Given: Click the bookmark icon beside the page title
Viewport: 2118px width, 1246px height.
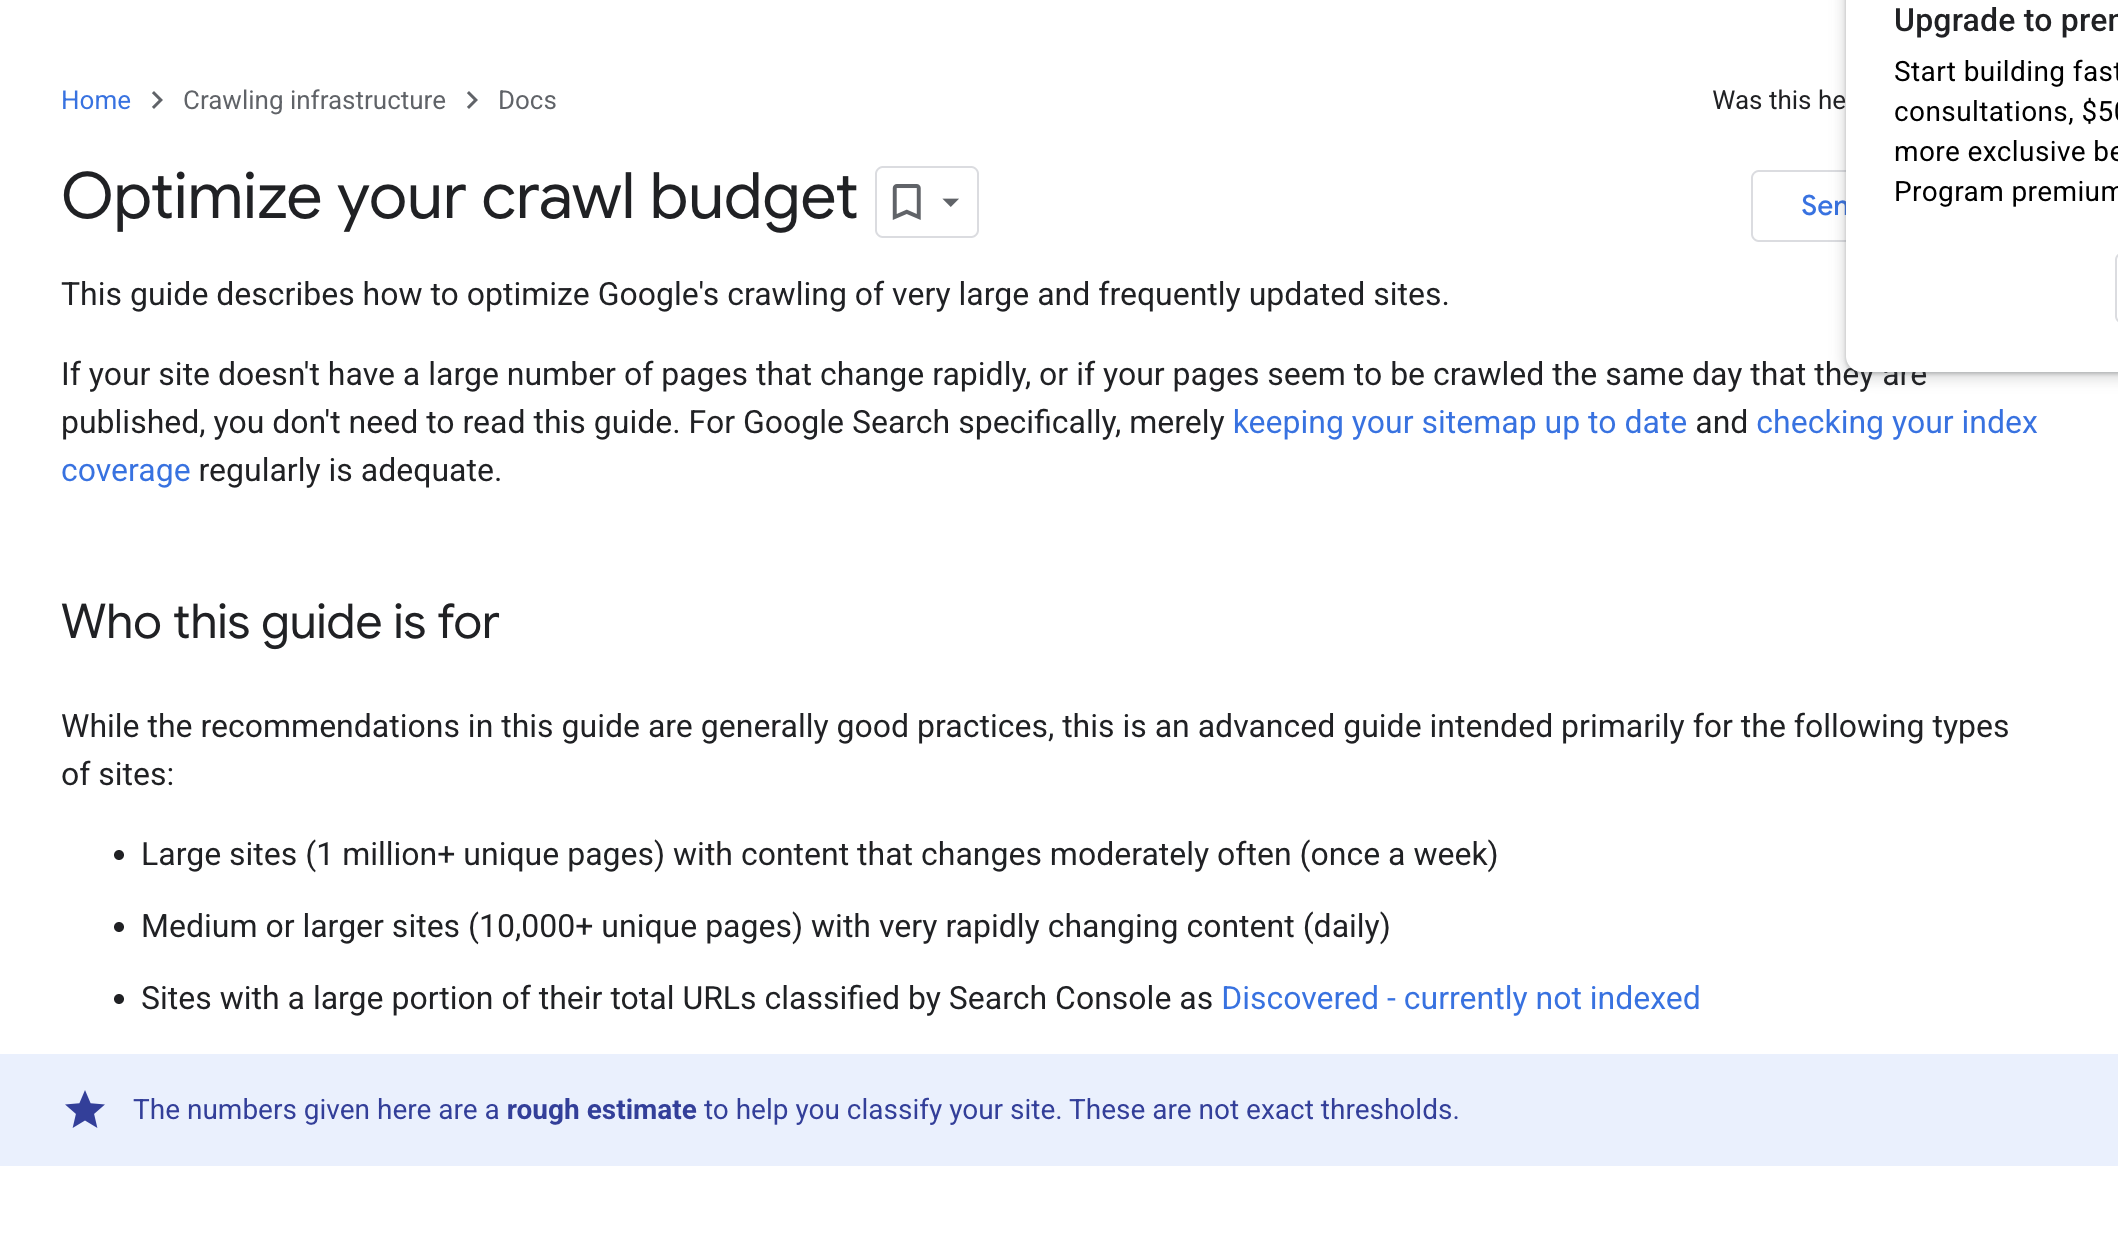Looking at the screenshot, I should point(906,202).
